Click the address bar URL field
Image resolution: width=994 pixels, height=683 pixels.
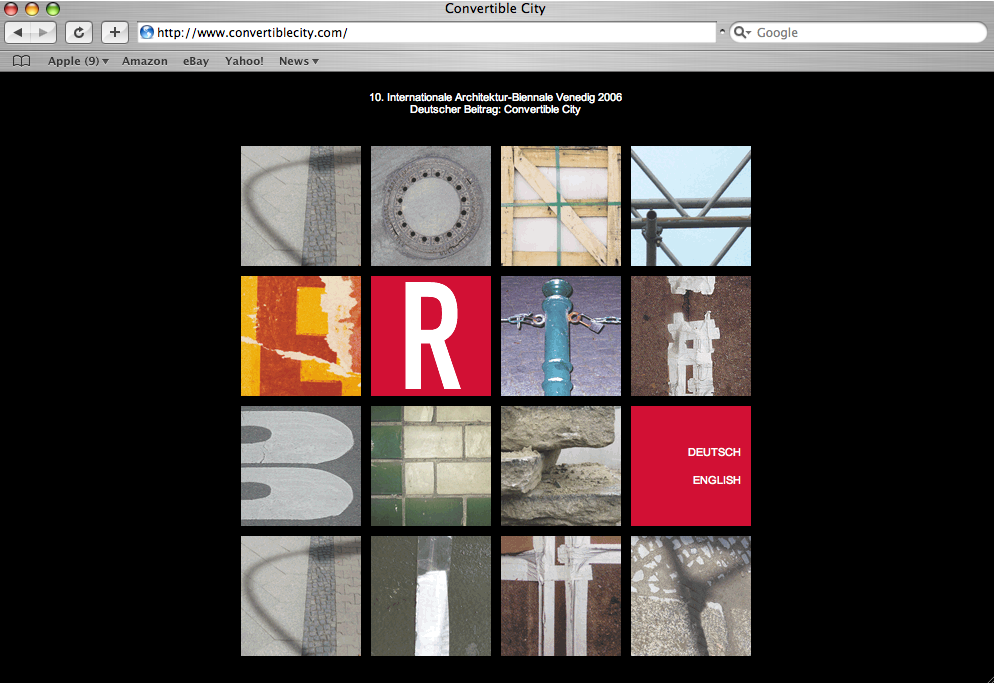tap(430, 33)
